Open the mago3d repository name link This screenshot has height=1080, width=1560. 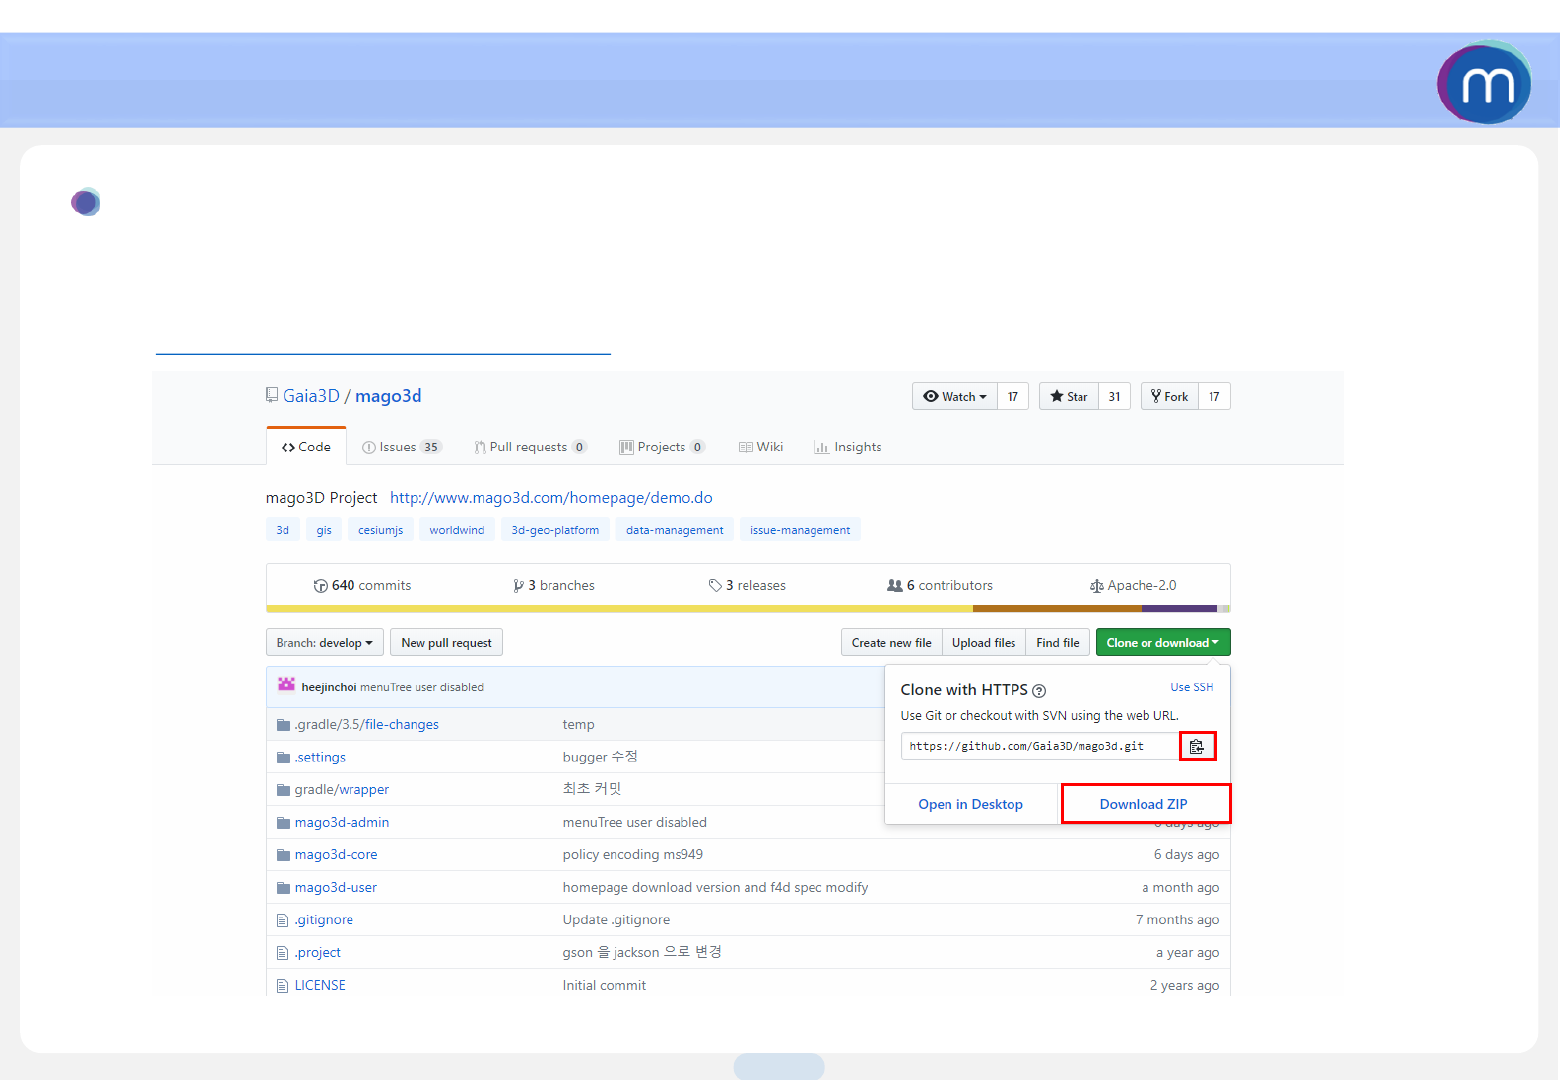(388, 396)
